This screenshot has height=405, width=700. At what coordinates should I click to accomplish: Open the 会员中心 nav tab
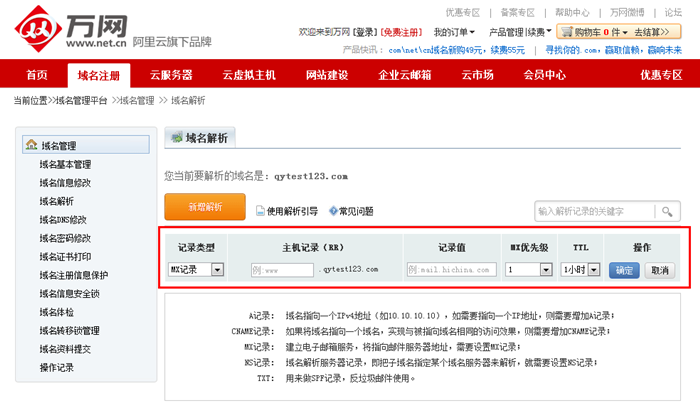(545, 75)
